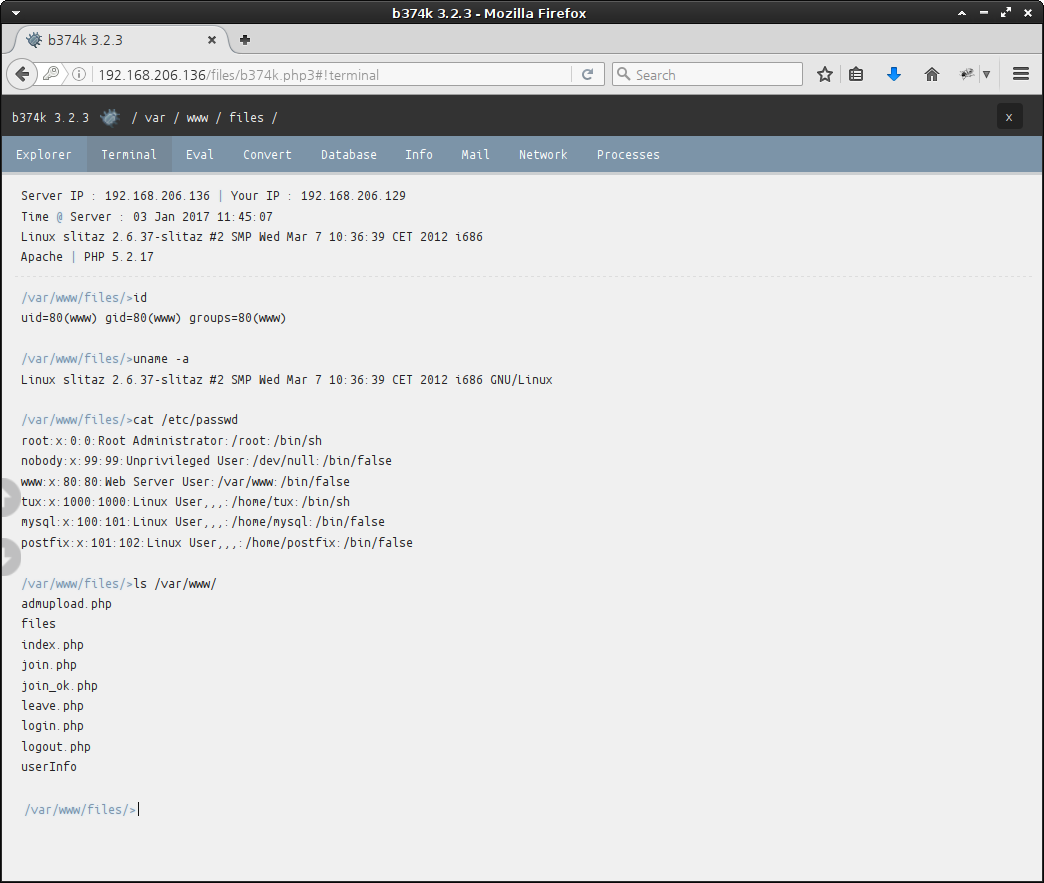Viewport: 1044px width, 883px height.
Task: Click the 'leave.php' listing entry
Action: pyautogui.click(x=52, y=705)
